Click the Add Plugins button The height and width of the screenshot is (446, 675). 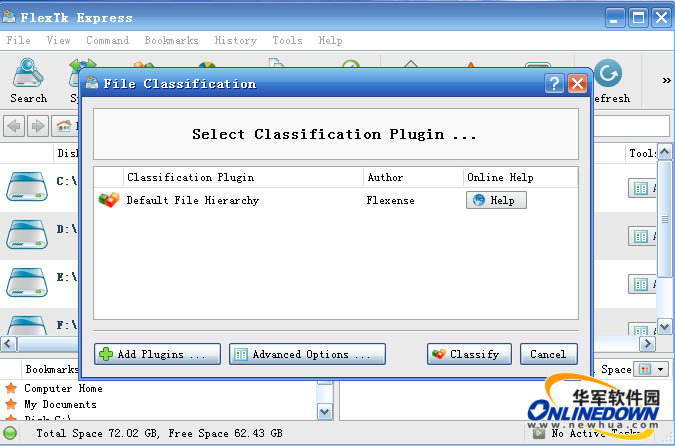(x=157, y=354)
